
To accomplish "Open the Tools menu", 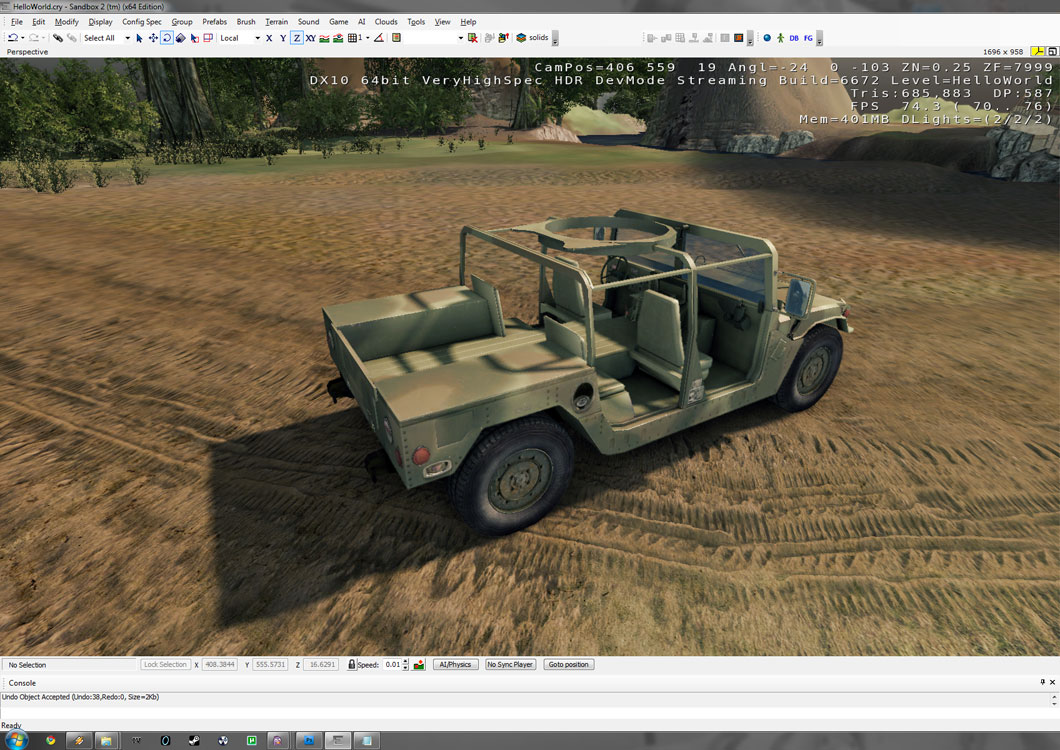I will tap(416, 22).
